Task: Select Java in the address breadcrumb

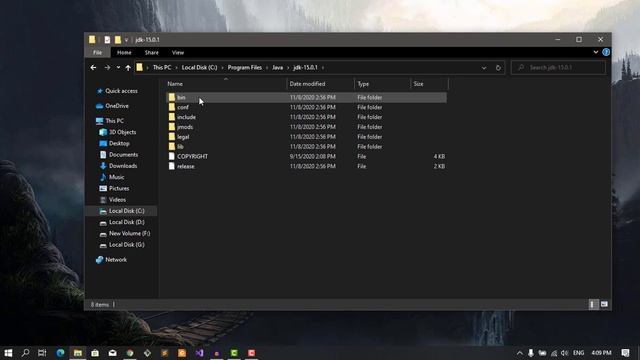Action: tap(278, 67)
